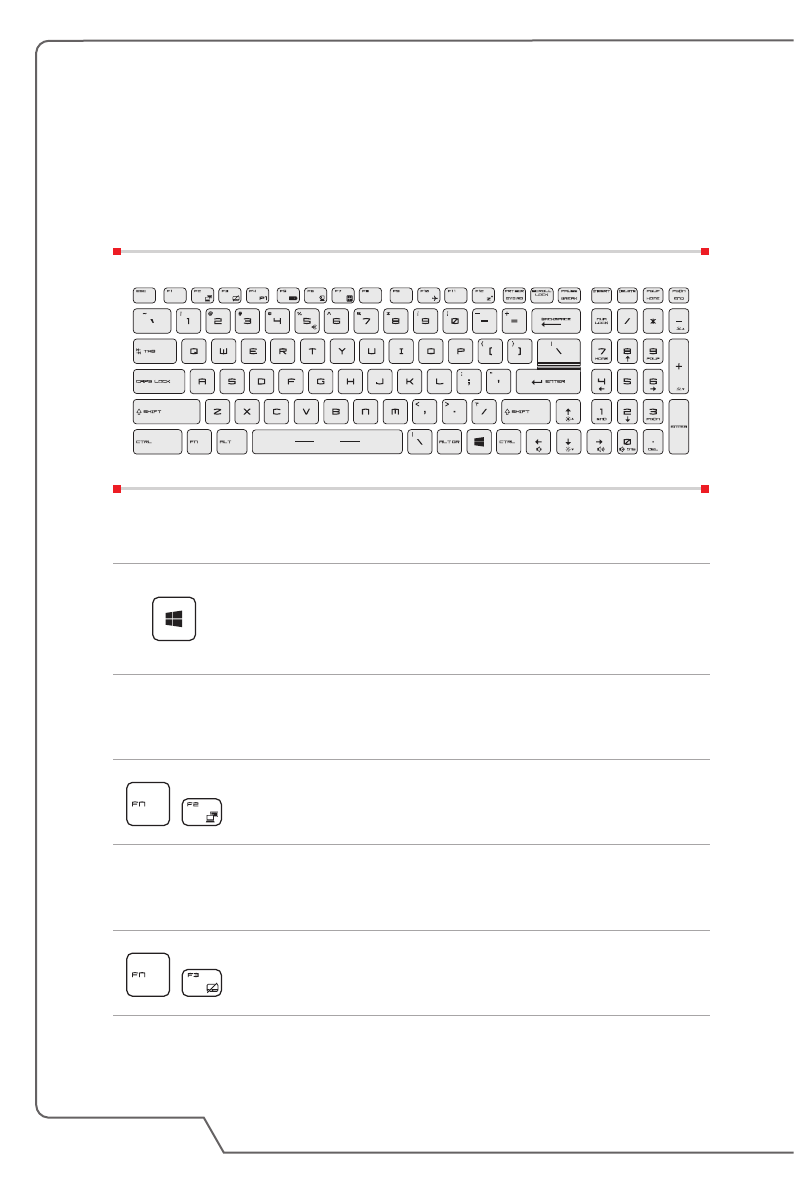Select the main Enter key beside the apostrophe key
The width and height of the screenshot is (794, 1191).
[x=548, y=381]
